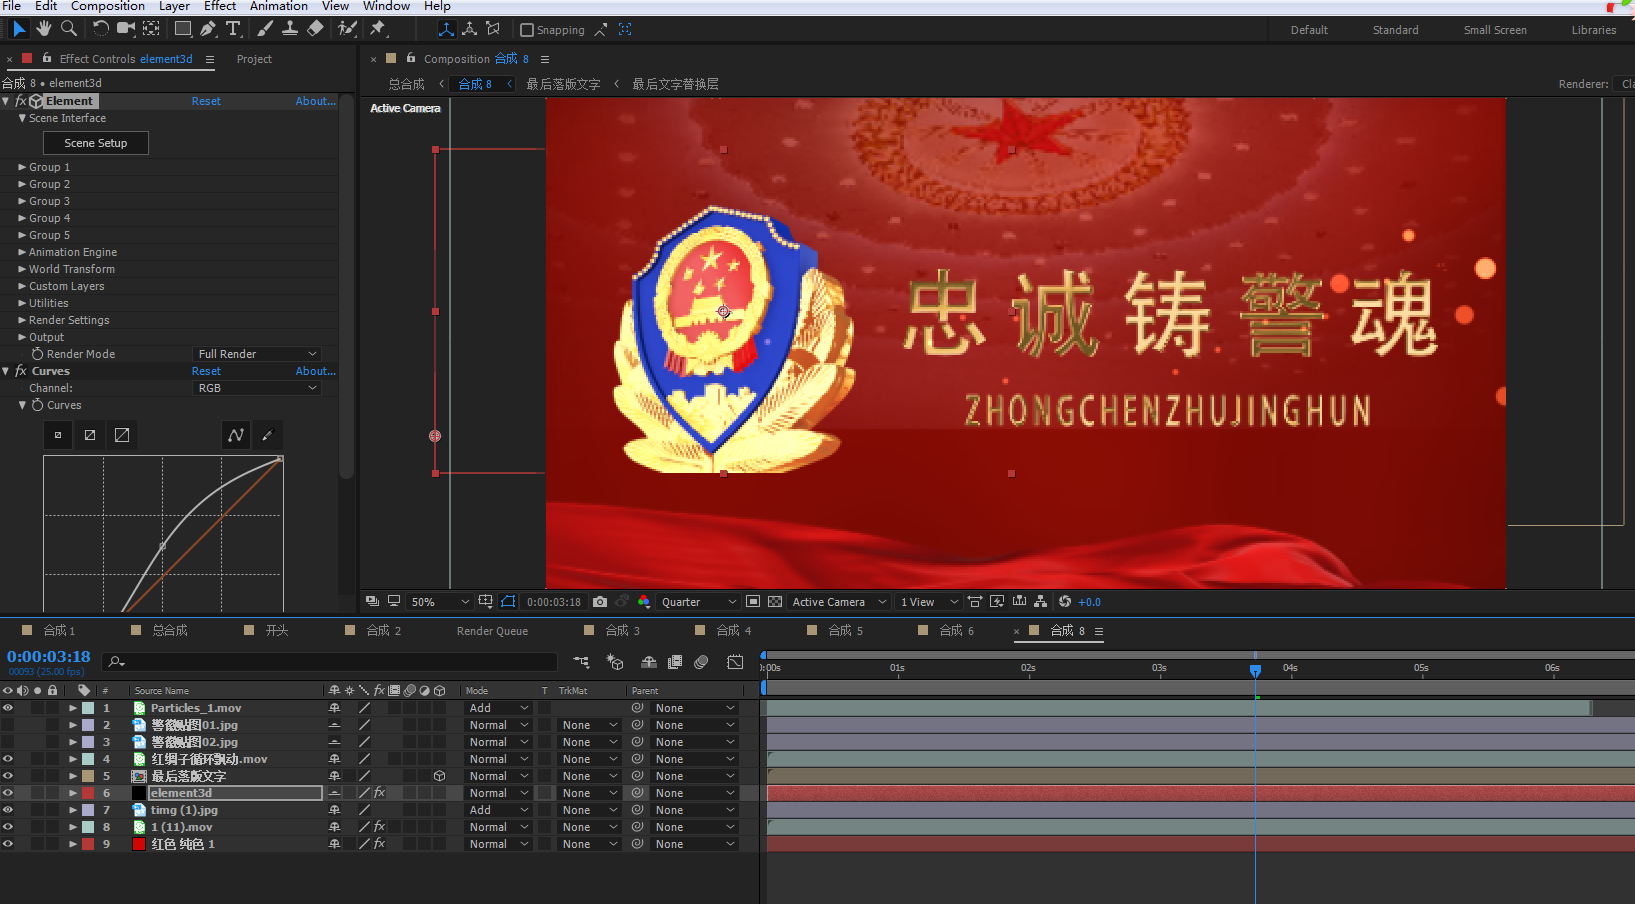Viewport: 1635px width, 904px height.
Task: Toggle transparency grid in viewer
Action: [x=775, y=602]
